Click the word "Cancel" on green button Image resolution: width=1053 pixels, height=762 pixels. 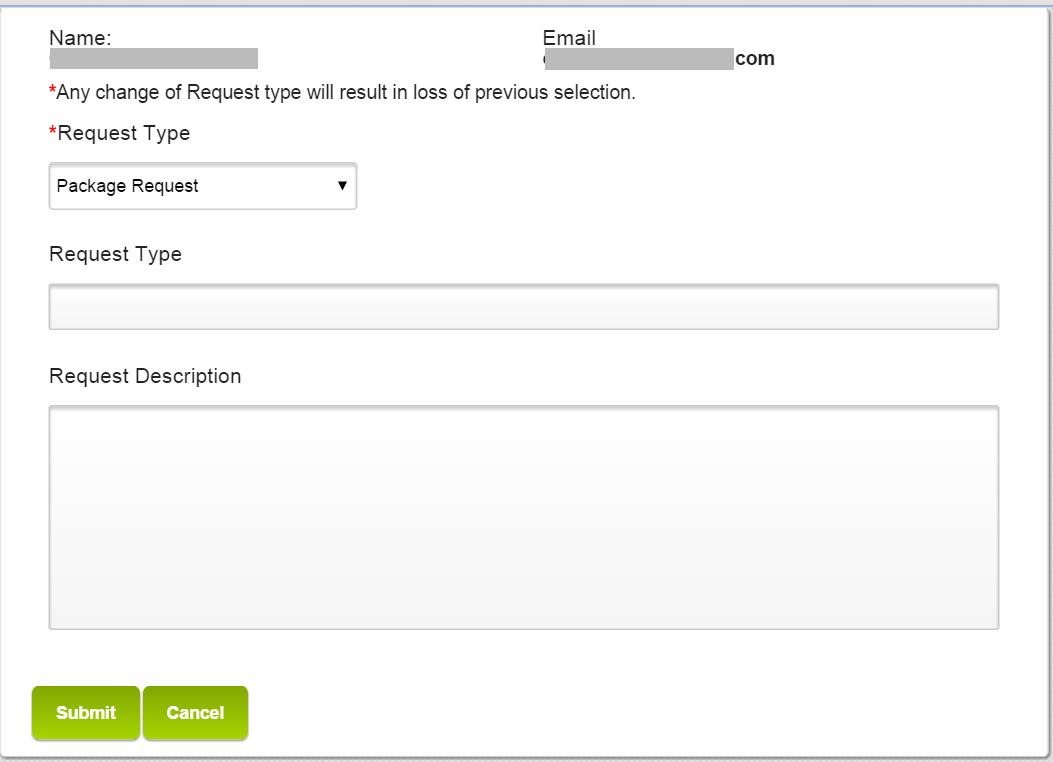coord(195,713)
